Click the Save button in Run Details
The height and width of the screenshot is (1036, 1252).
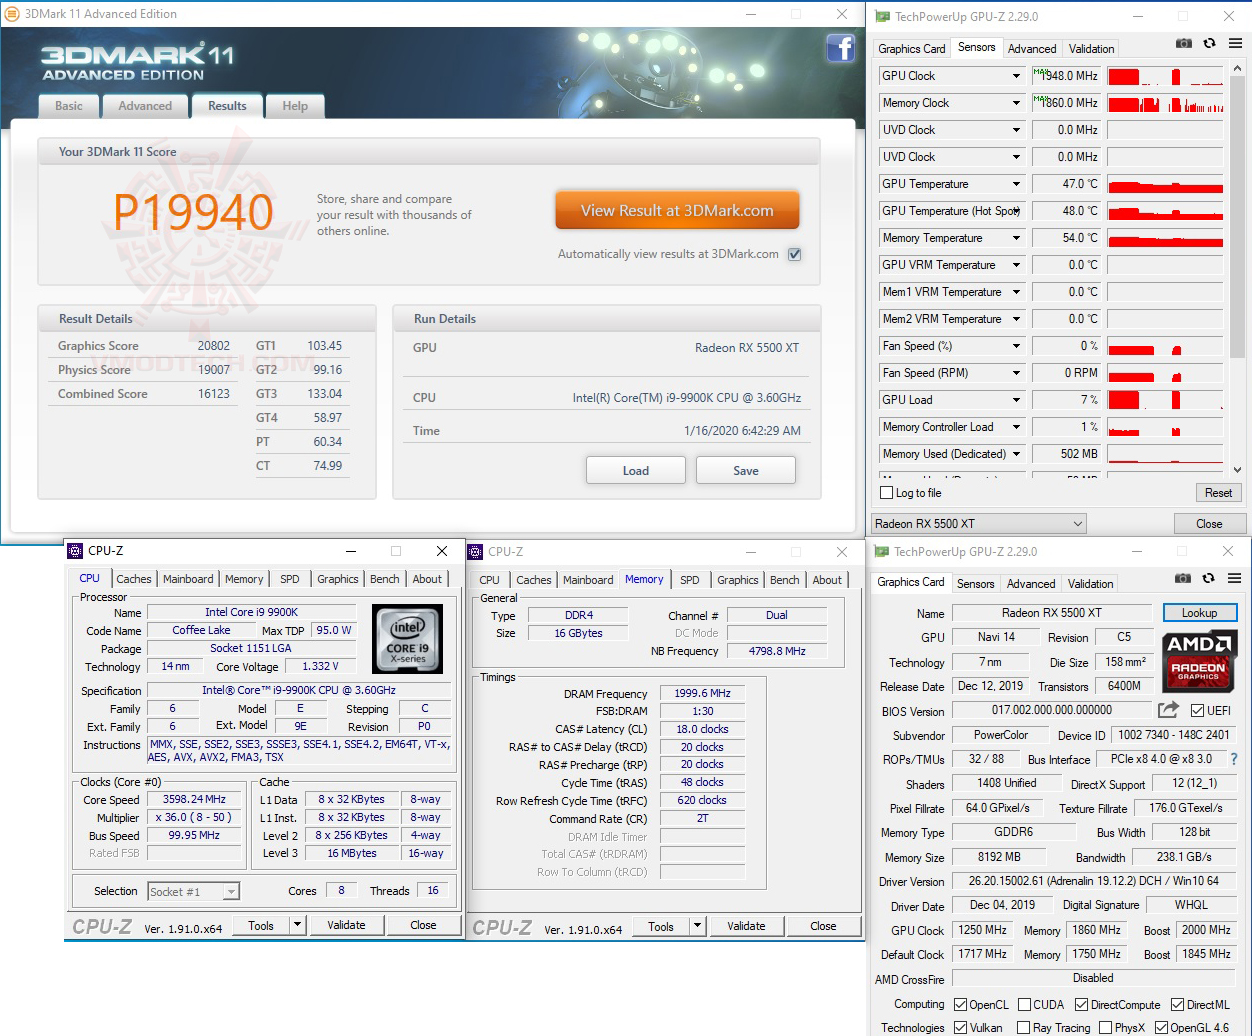pos(746,471)
